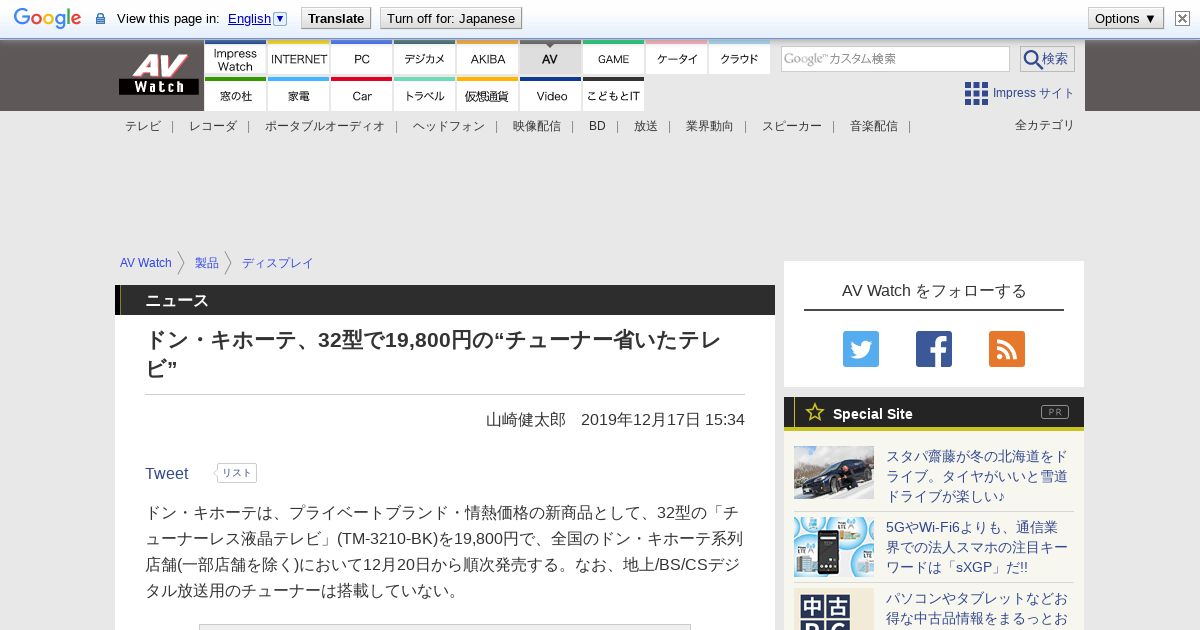Open the Impress サイト link

(x=1034, y=93)
